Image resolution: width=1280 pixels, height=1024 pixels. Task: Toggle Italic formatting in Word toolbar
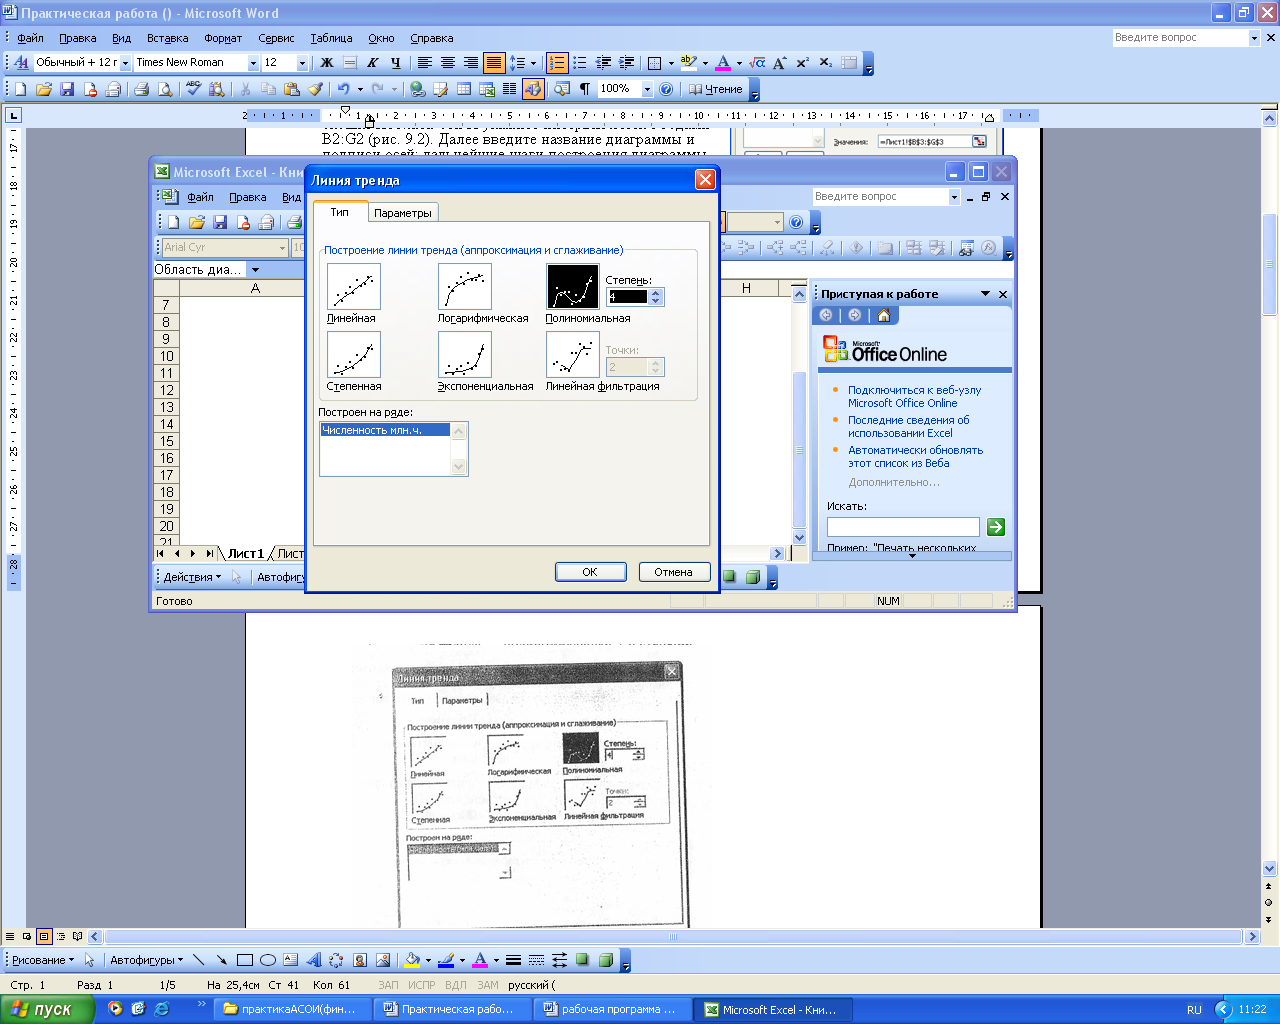372,63
